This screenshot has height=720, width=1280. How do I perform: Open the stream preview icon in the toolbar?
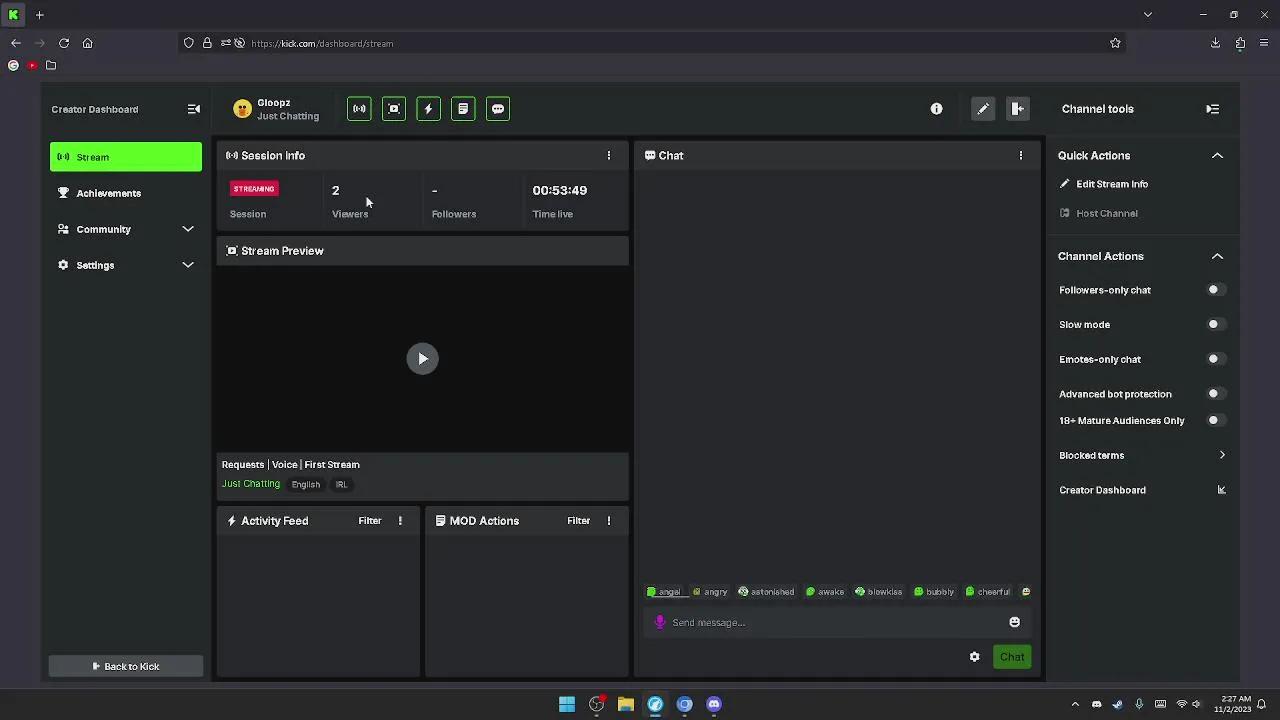[393, 109]
